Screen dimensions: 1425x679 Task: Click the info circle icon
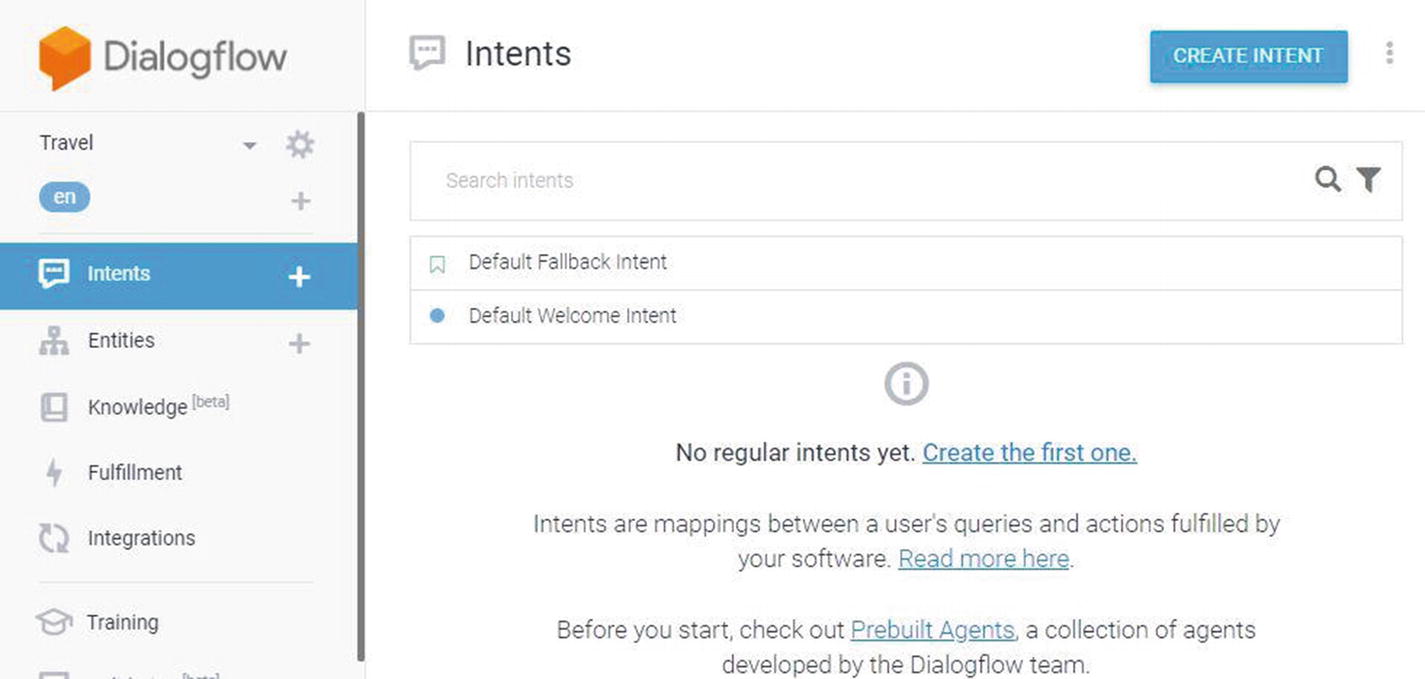(906, 384)
